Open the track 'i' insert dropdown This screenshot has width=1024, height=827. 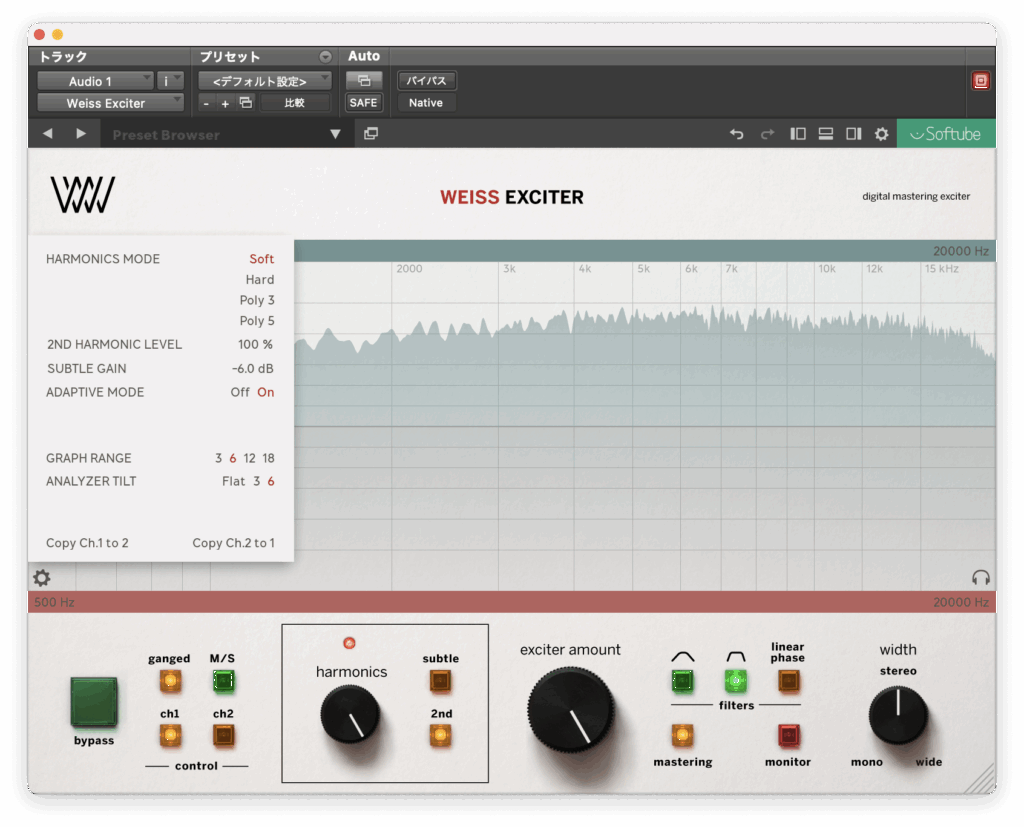point(170,81)
